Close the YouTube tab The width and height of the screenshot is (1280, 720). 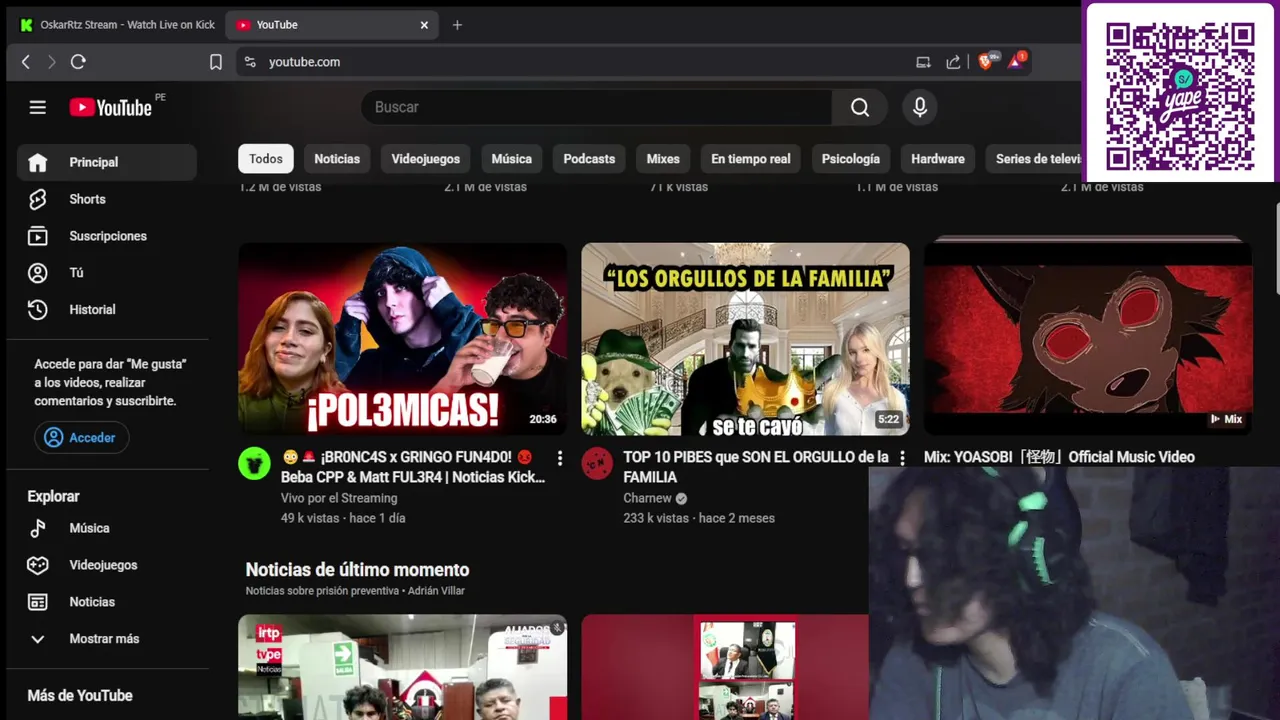coord(424,25)
